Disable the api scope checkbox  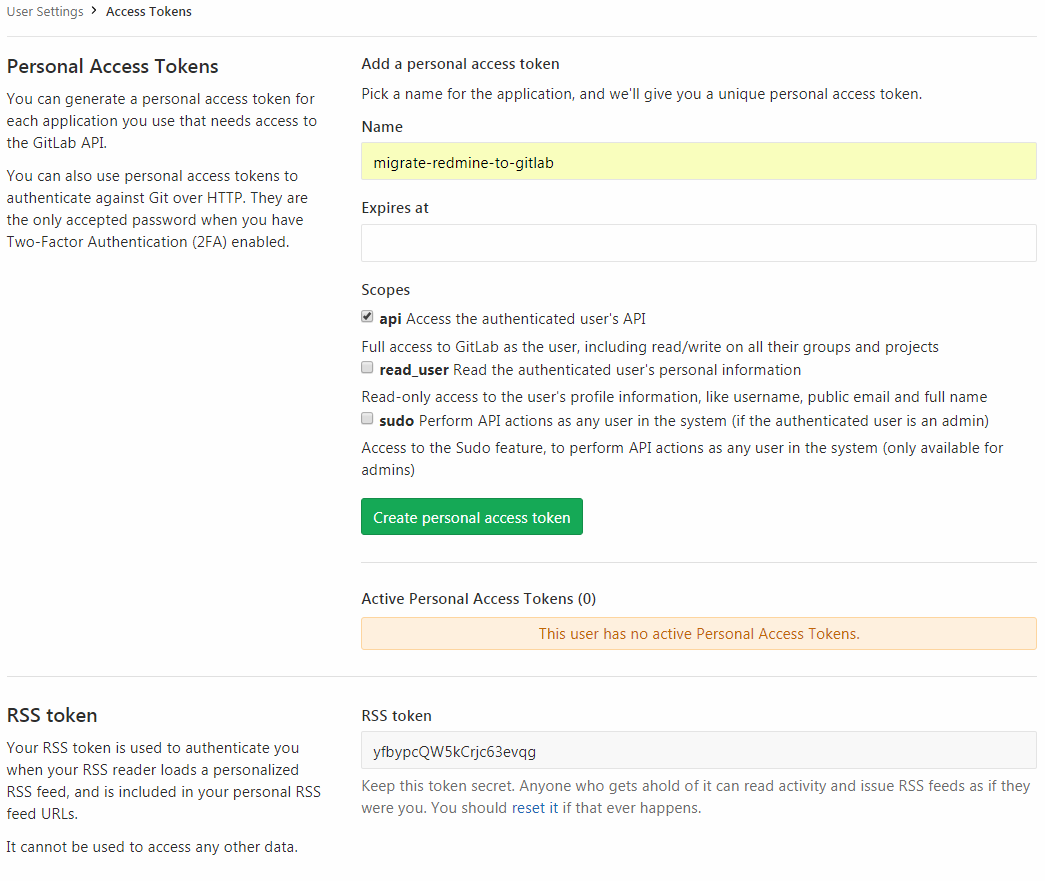(367, 315)
